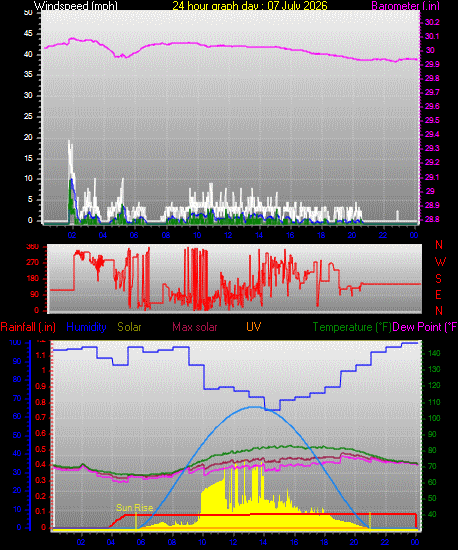
Task: Click the E compass label on direction graph
Action: pos(438,295)
